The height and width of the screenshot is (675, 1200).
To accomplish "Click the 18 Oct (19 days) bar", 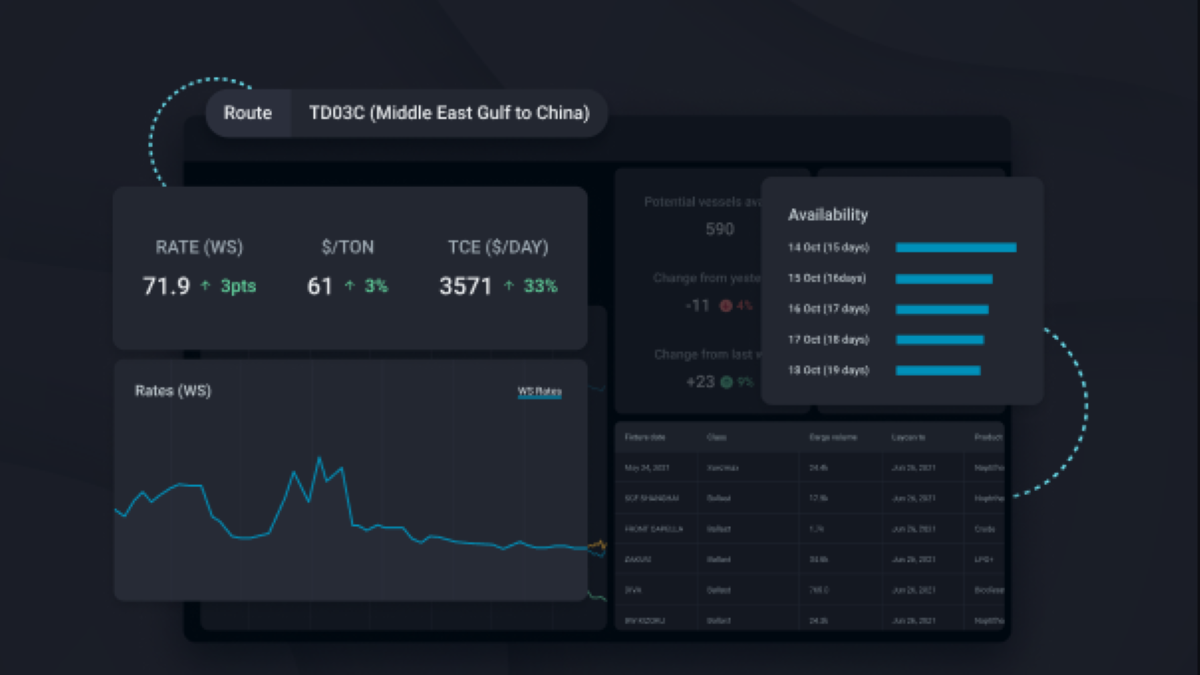I will click(938, 371).
